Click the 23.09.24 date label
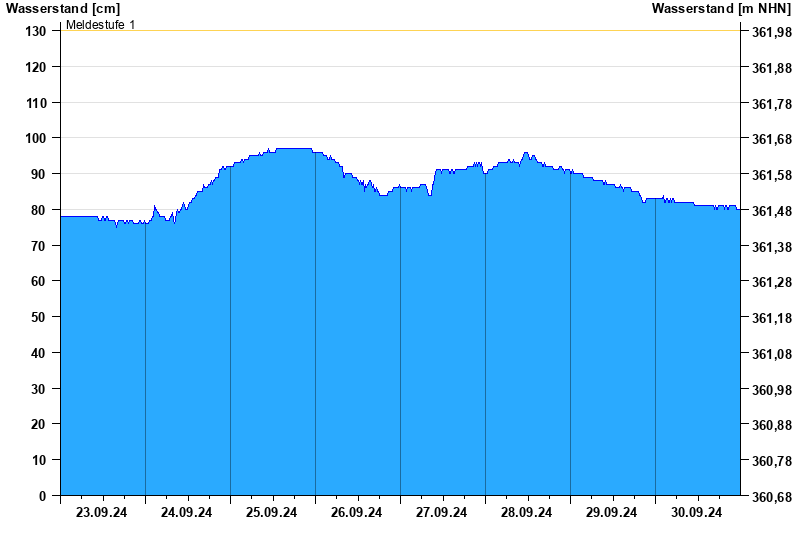 (x=102, y=512)
